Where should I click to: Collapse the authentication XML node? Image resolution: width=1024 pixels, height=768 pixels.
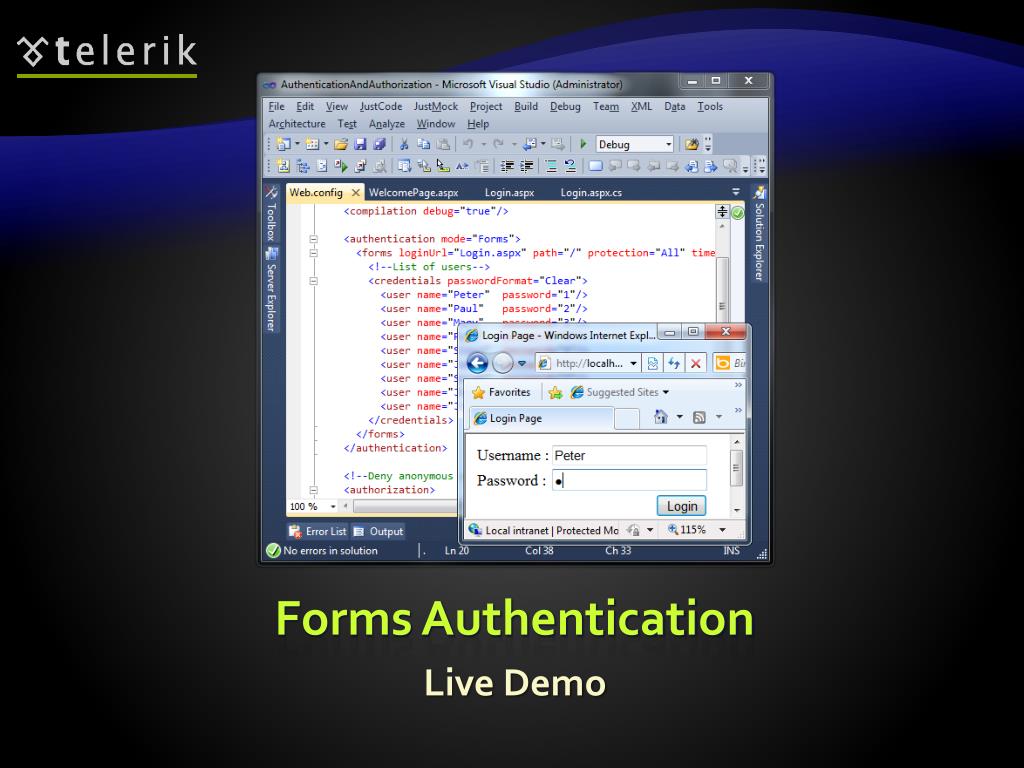(x=313, y=239)
